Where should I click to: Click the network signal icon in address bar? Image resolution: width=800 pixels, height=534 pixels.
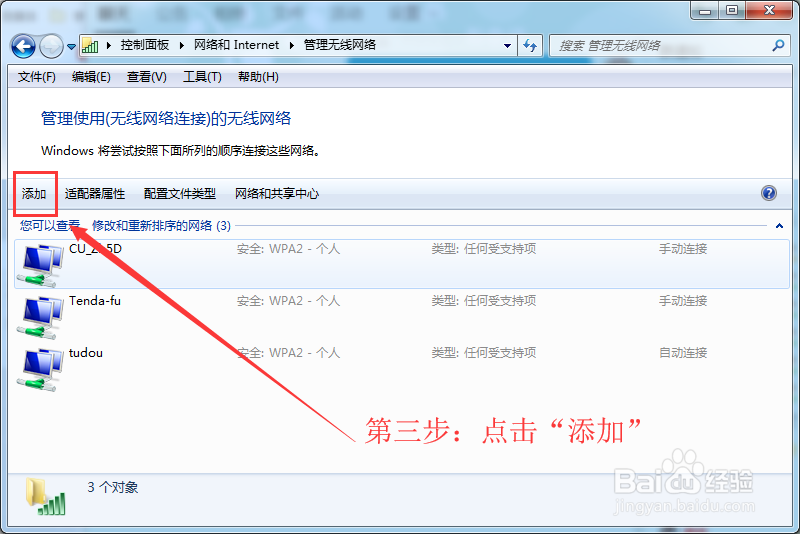pos(90,45)
